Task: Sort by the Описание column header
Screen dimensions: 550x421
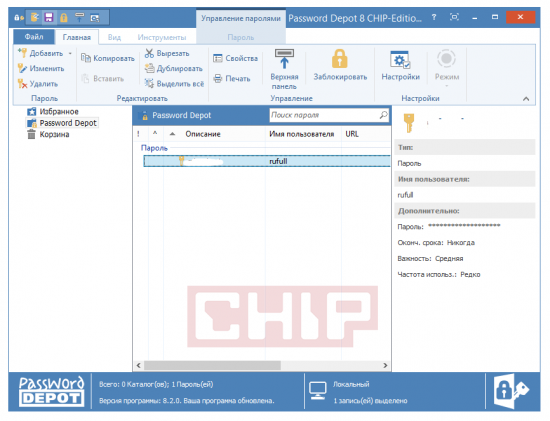Action: [203, 134]
